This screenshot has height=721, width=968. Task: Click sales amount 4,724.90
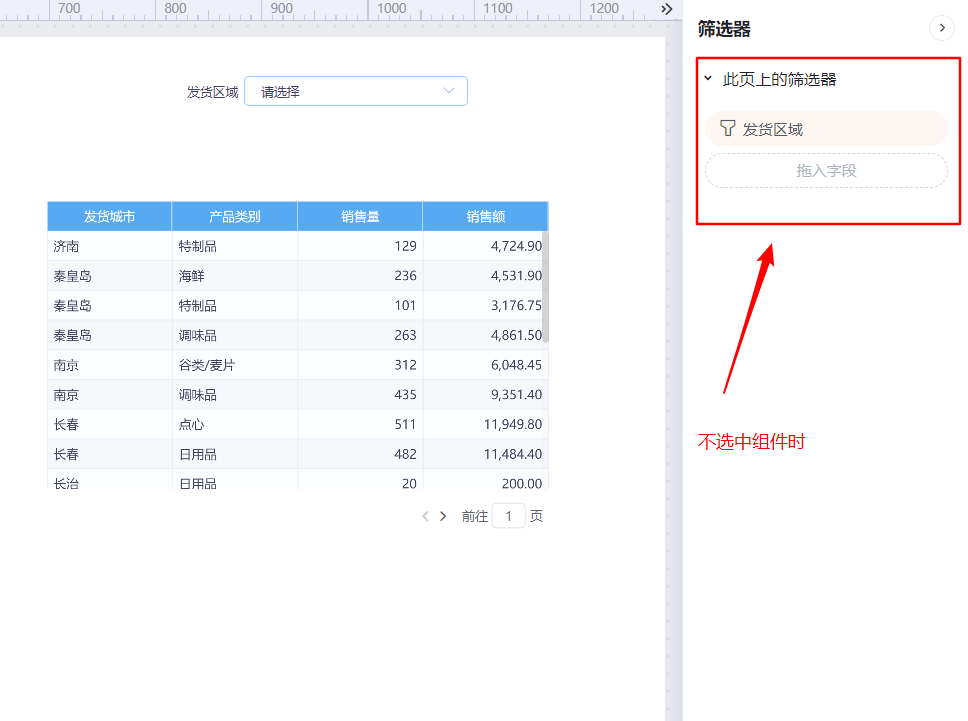[516, 246]
